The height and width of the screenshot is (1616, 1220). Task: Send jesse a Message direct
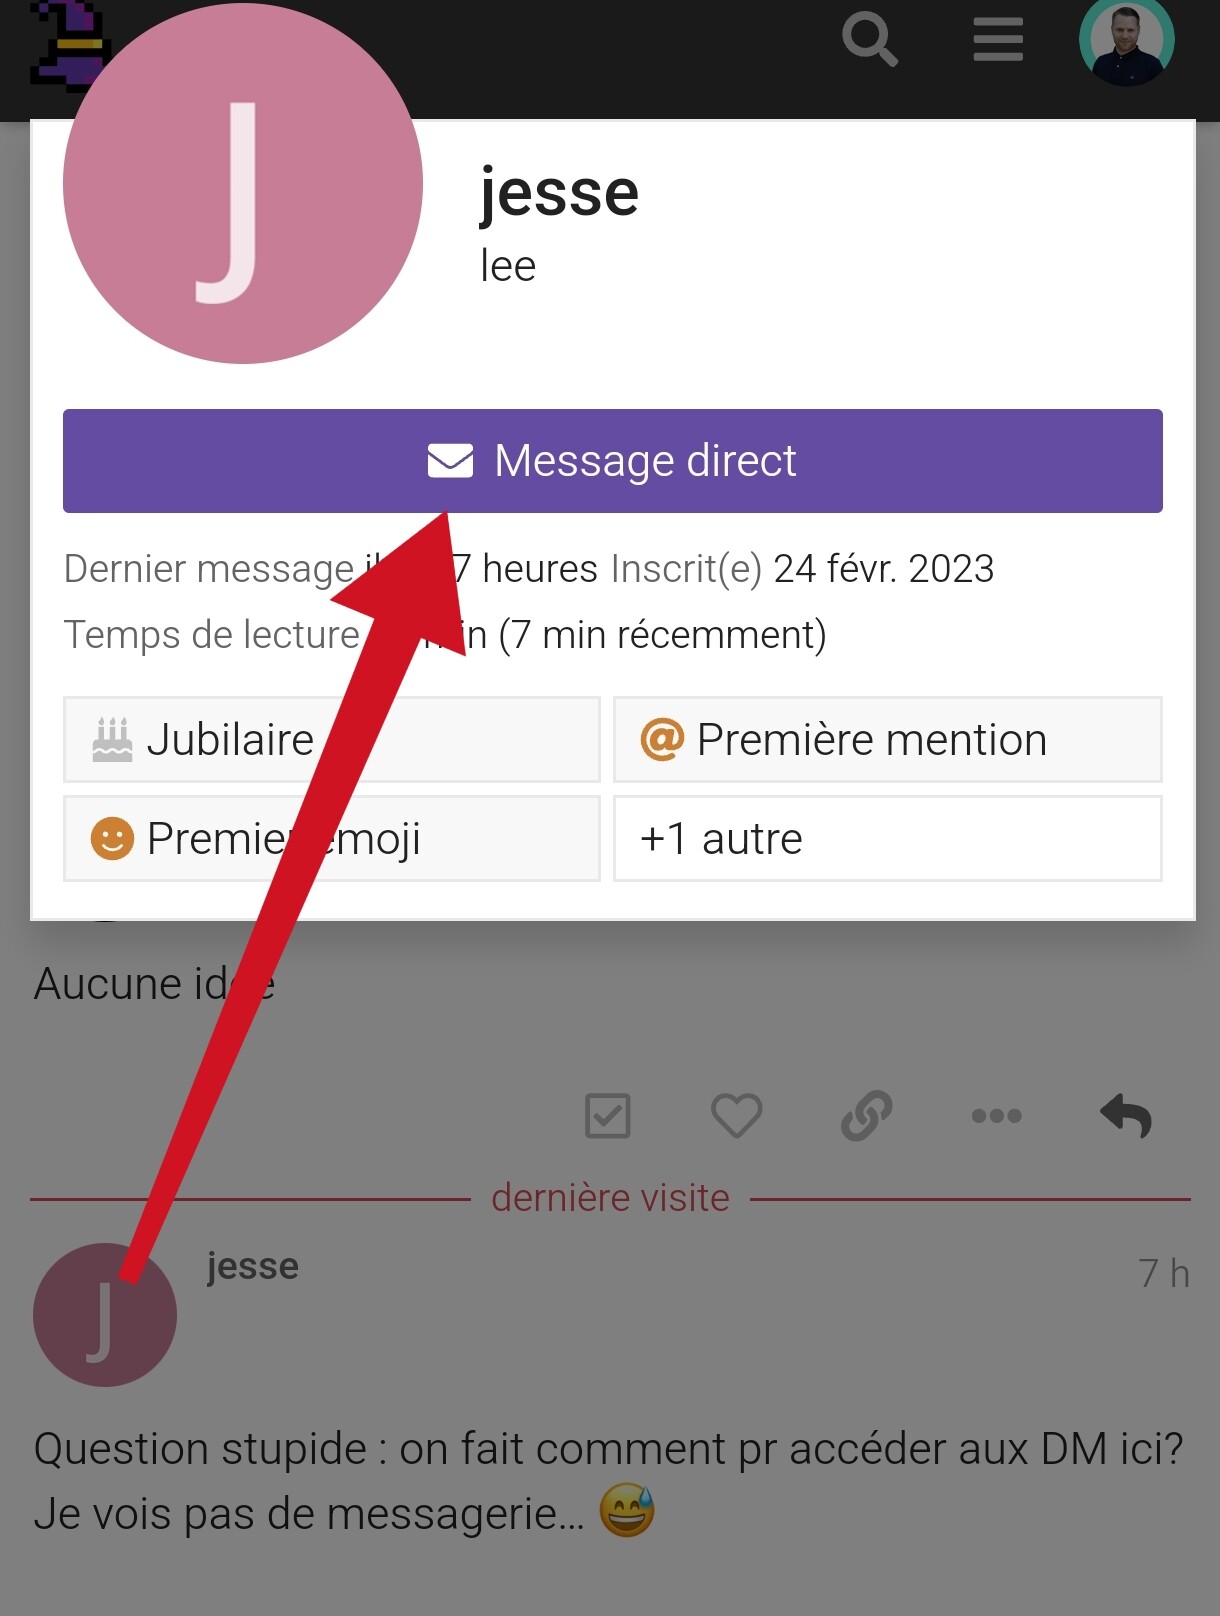click(x=613, y=461)
